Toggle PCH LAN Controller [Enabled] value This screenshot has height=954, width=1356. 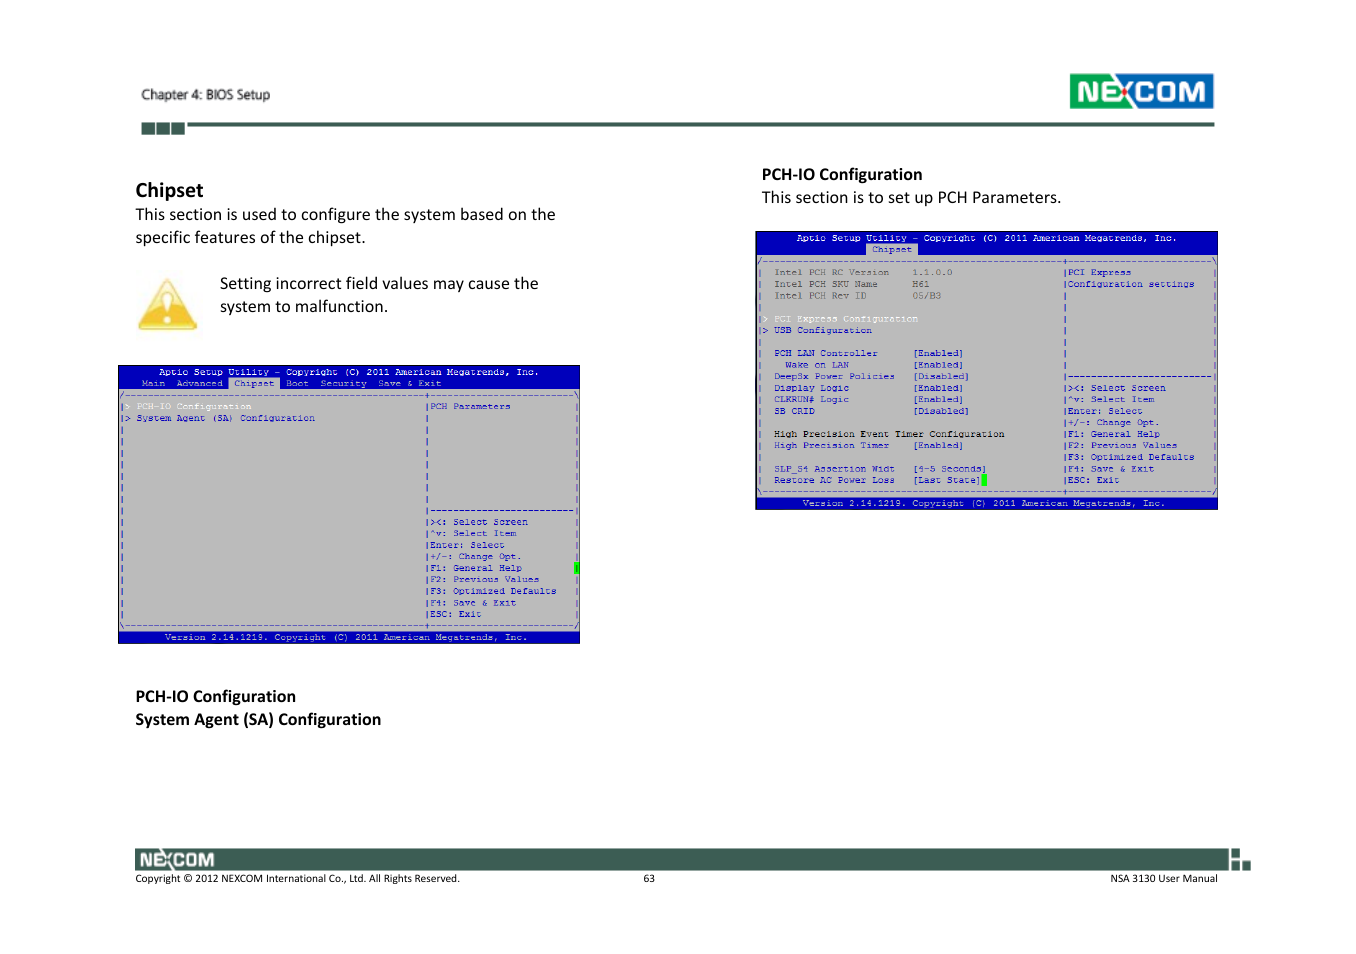point(938,354)
